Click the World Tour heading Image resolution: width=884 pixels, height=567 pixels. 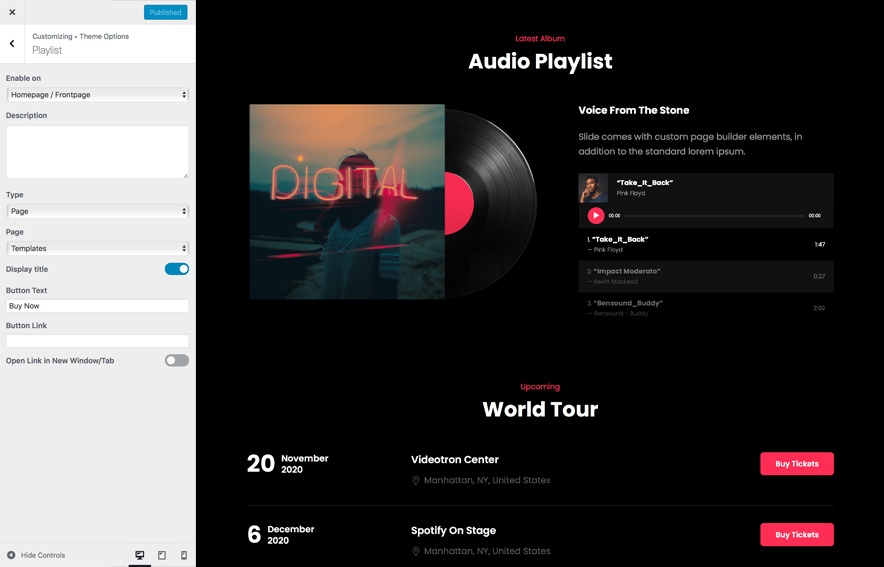pos(540,409)
